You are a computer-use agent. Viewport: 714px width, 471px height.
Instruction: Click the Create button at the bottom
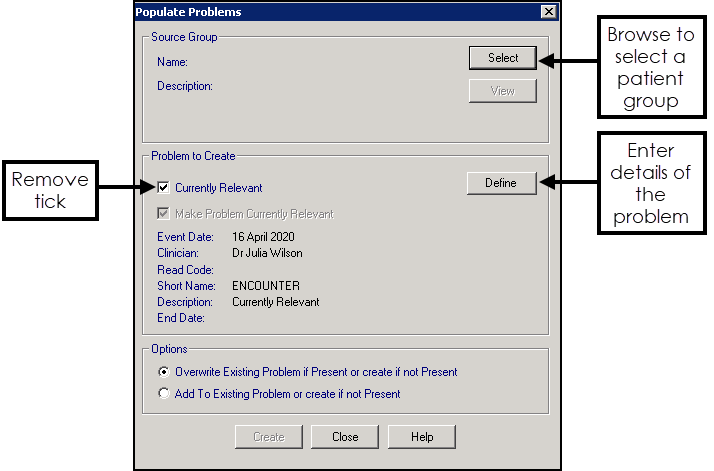pos(268,437)
